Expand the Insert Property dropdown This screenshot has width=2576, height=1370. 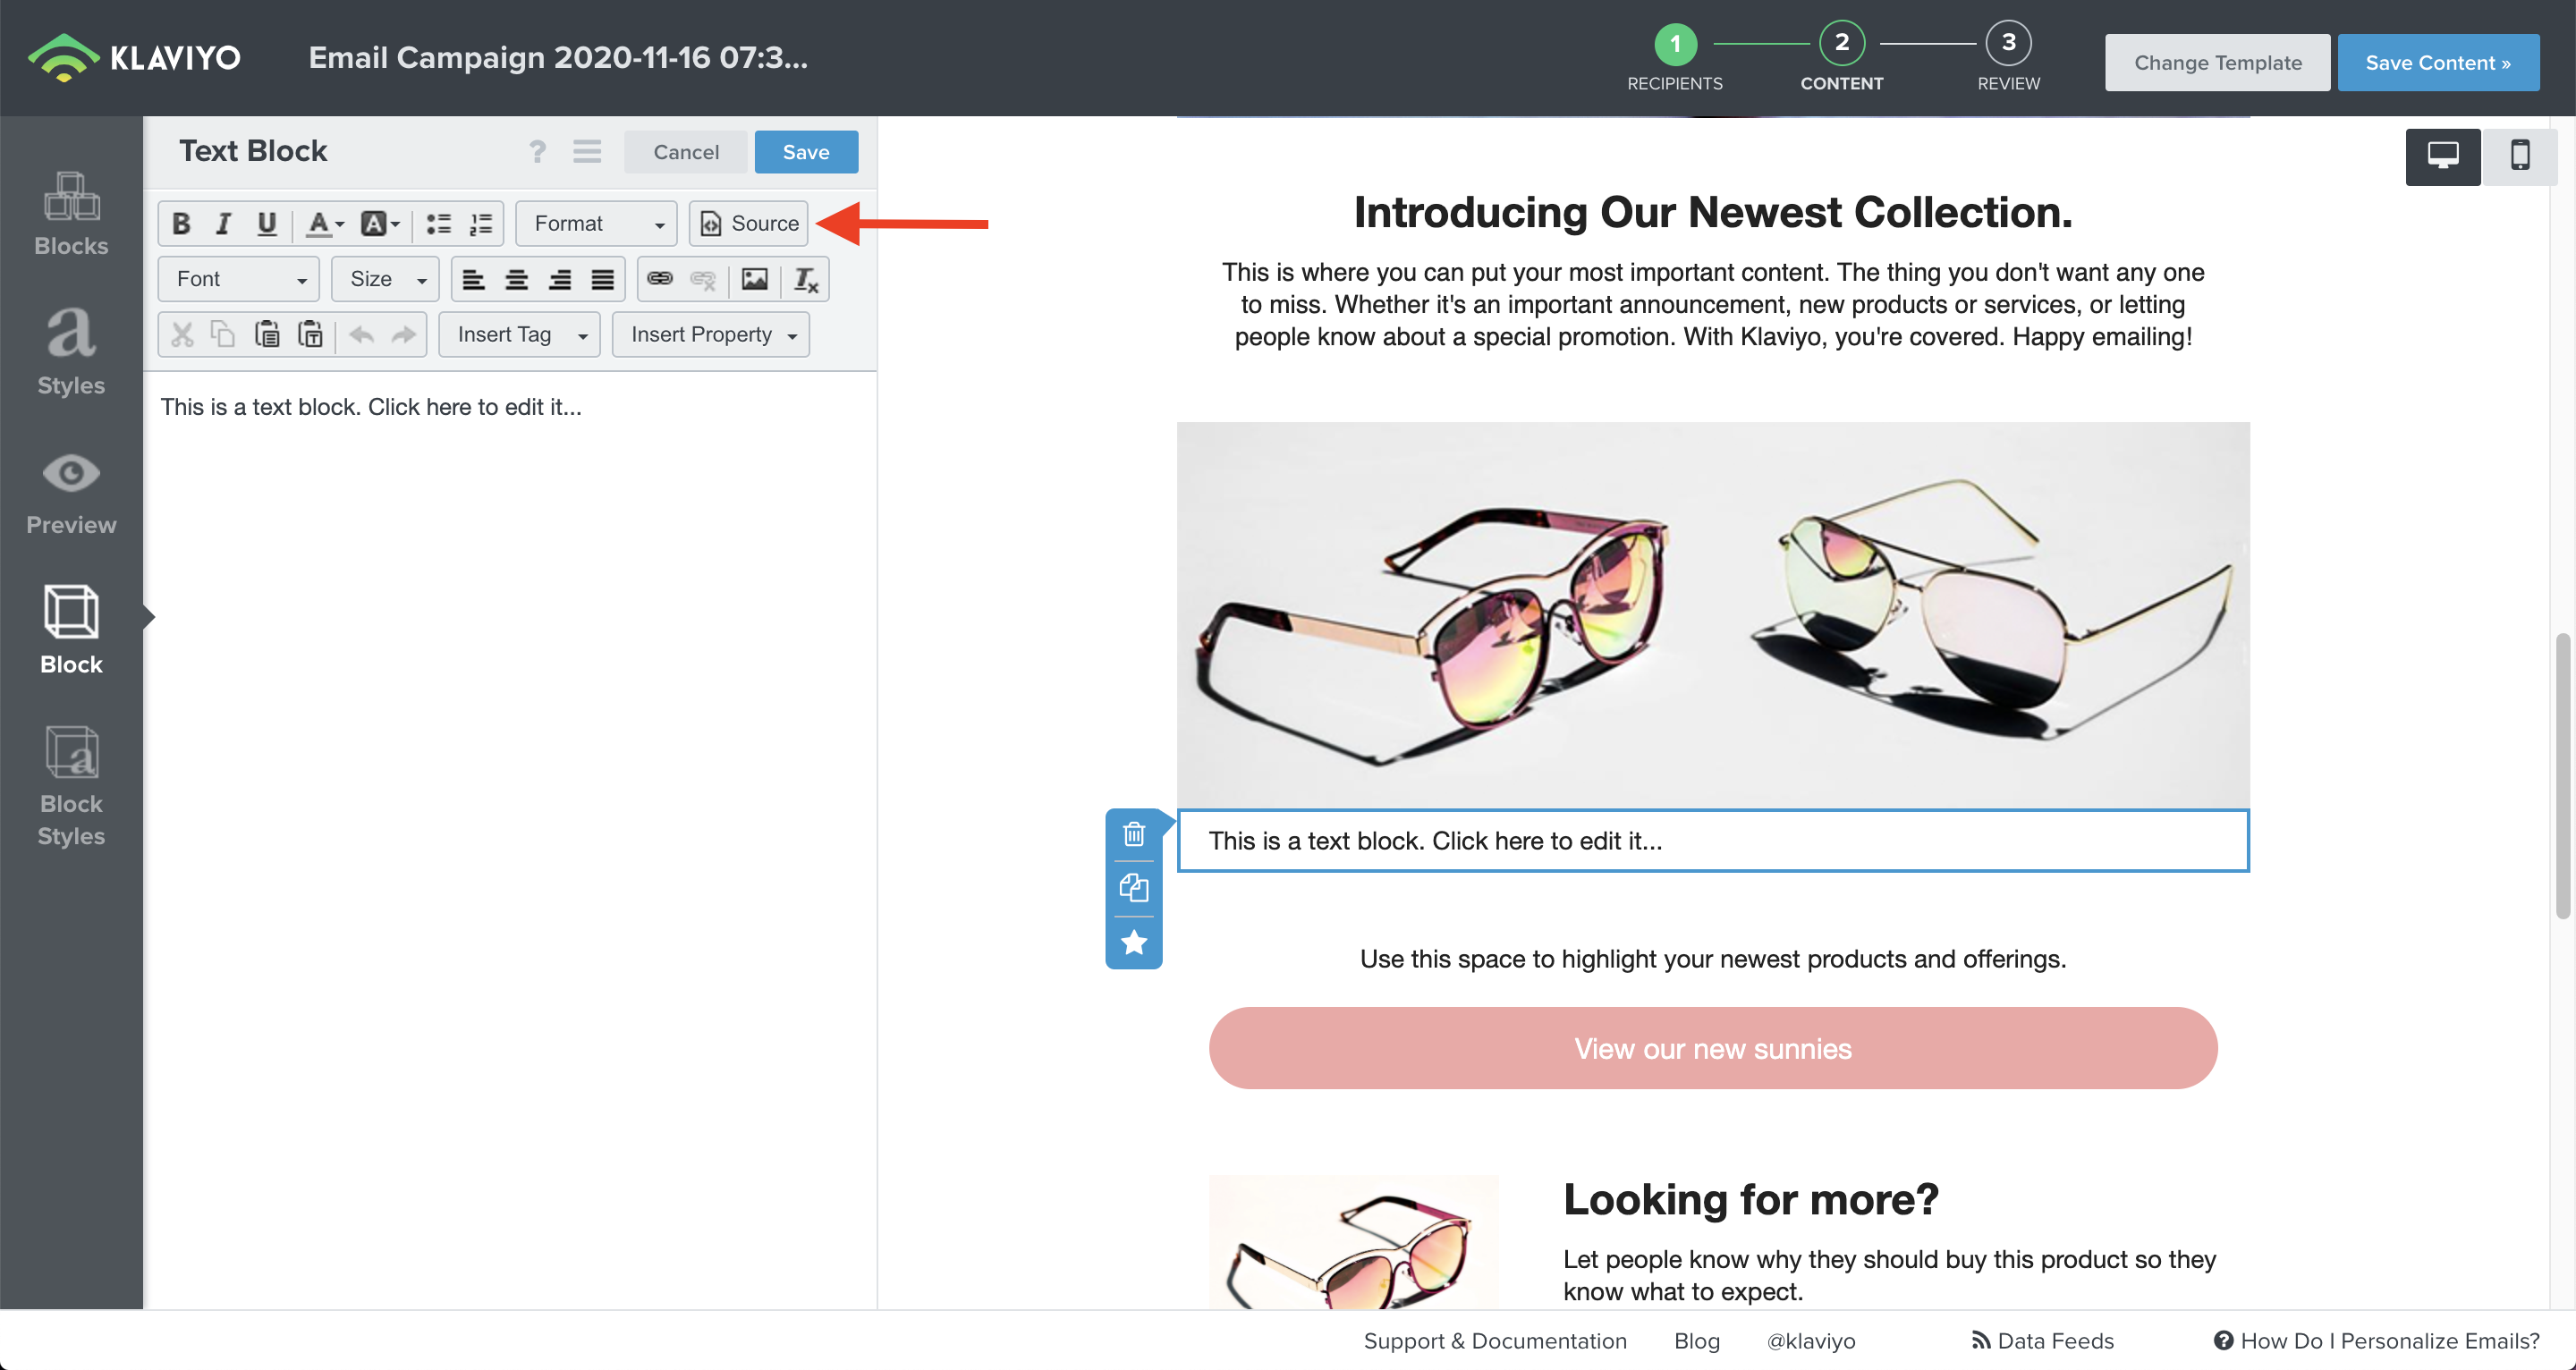click(711, 334)
